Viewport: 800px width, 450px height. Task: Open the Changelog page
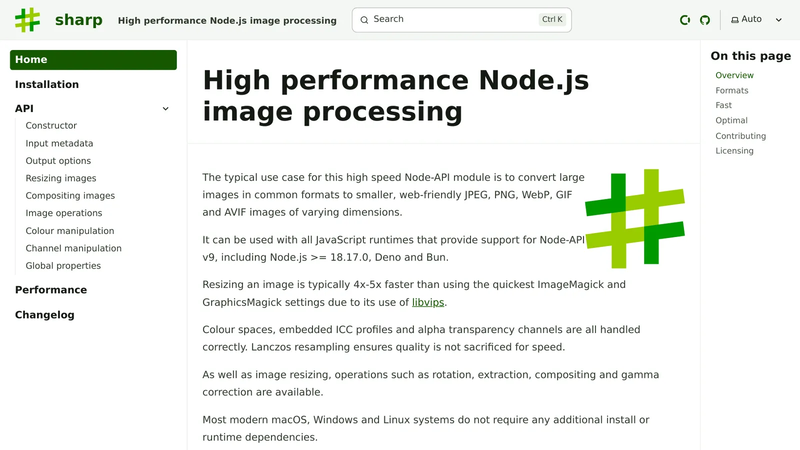pos(44,315)
